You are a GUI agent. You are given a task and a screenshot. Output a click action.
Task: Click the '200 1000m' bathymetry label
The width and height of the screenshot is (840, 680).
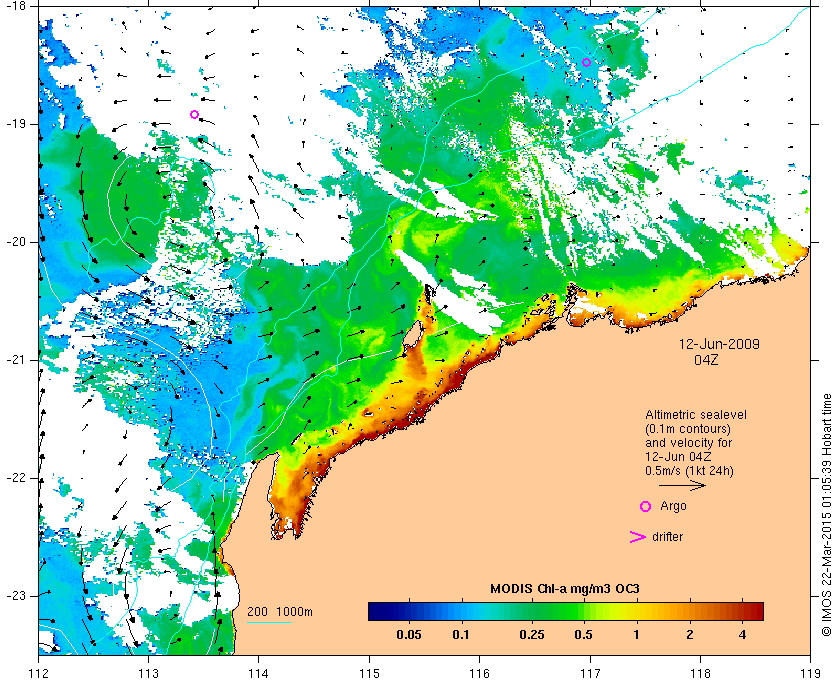pyautogui.click(x=280, y=612)
